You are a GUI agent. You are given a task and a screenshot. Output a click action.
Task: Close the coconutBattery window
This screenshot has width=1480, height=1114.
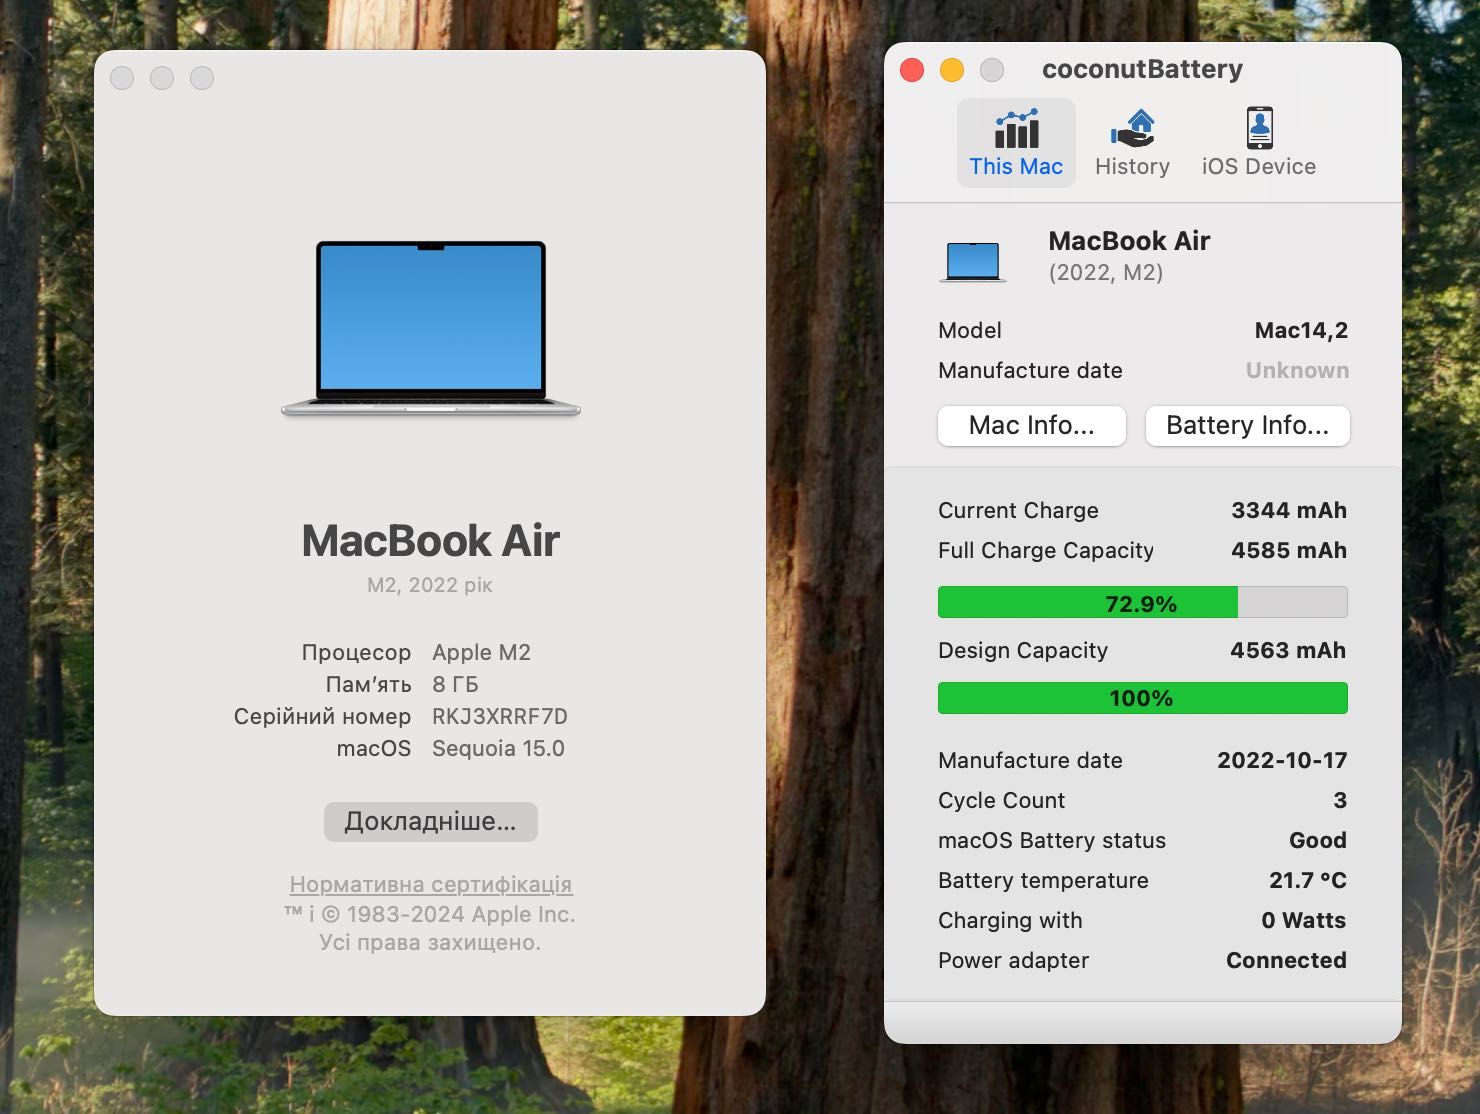tap(912, 70)
